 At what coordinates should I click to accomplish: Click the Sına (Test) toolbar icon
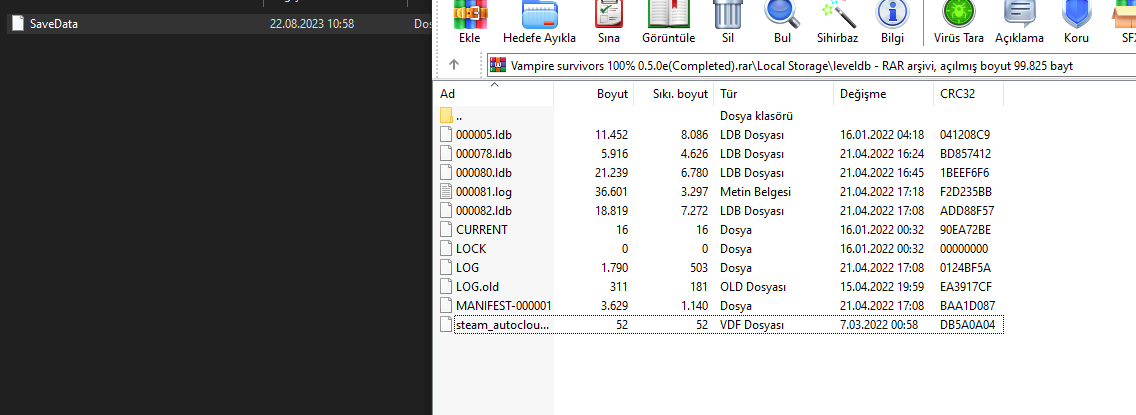point(609,13)
